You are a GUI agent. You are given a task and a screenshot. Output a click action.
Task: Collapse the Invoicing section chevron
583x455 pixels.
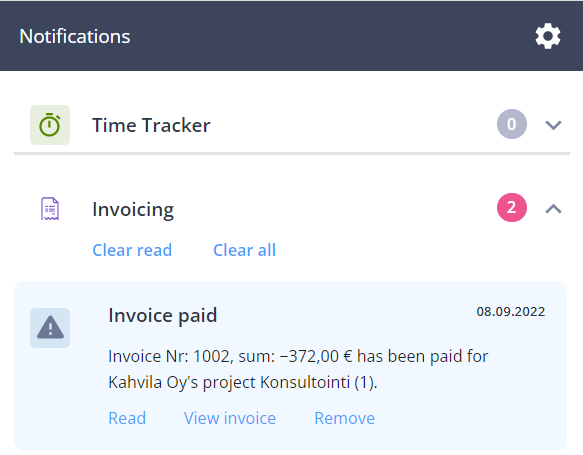[x=553, y=209]
